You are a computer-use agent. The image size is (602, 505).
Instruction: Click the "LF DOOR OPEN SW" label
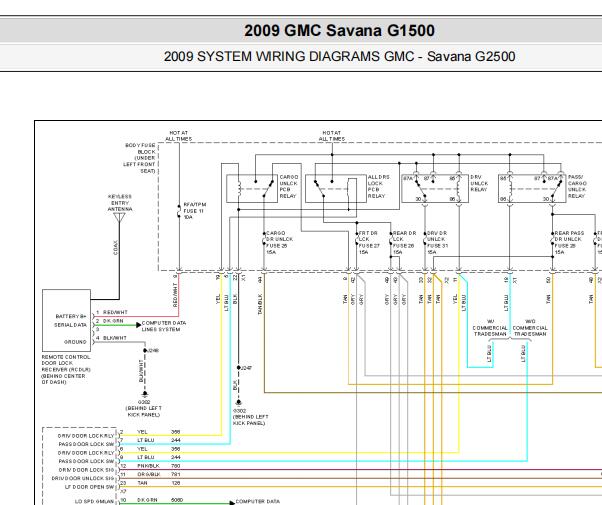pos(89,487)
